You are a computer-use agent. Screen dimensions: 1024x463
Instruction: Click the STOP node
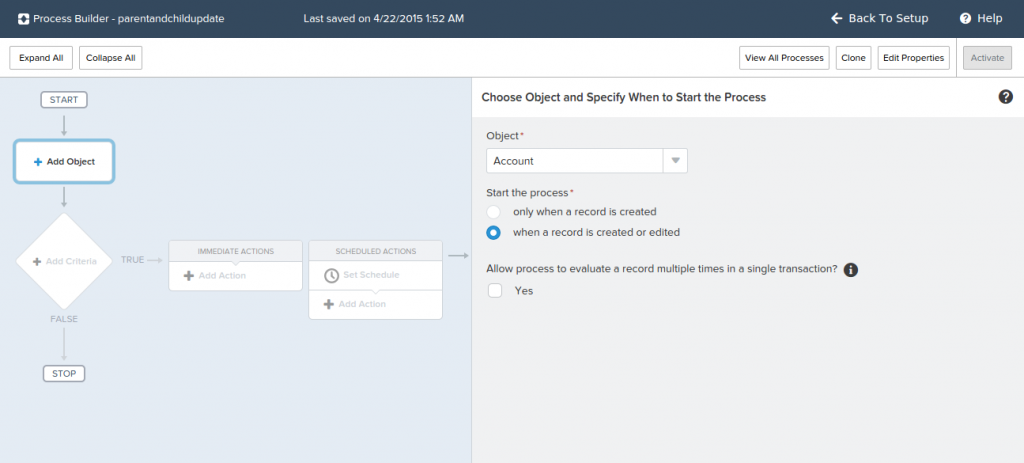[64, 374]
